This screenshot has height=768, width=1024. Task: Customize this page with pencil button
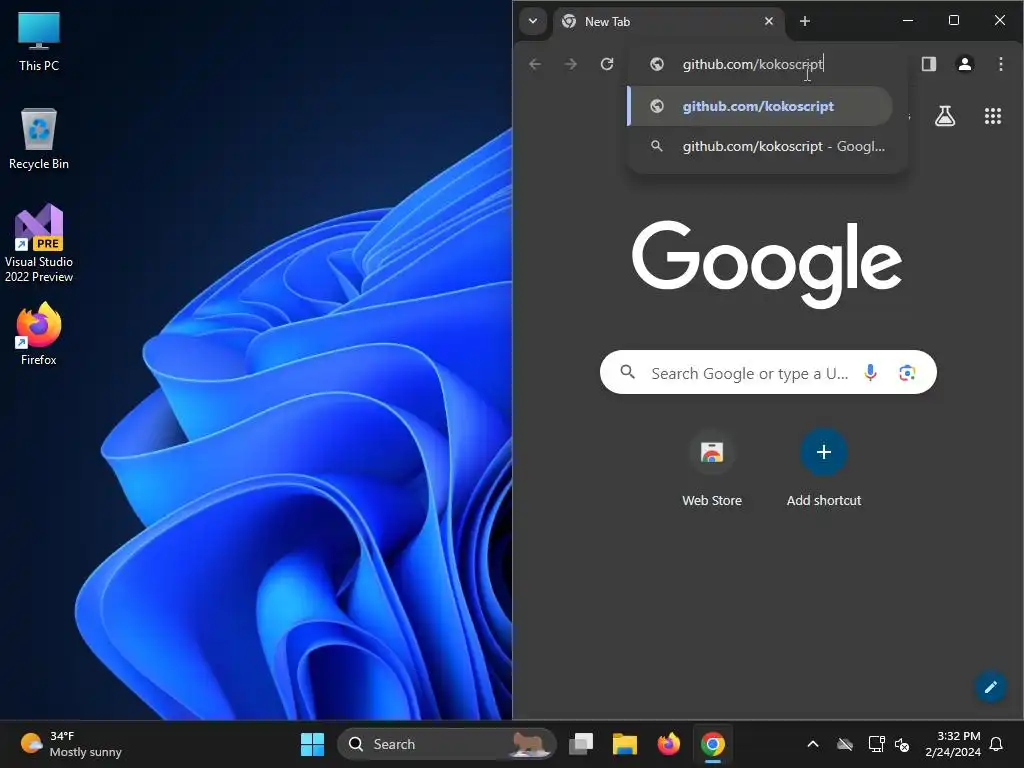(990, 686)
